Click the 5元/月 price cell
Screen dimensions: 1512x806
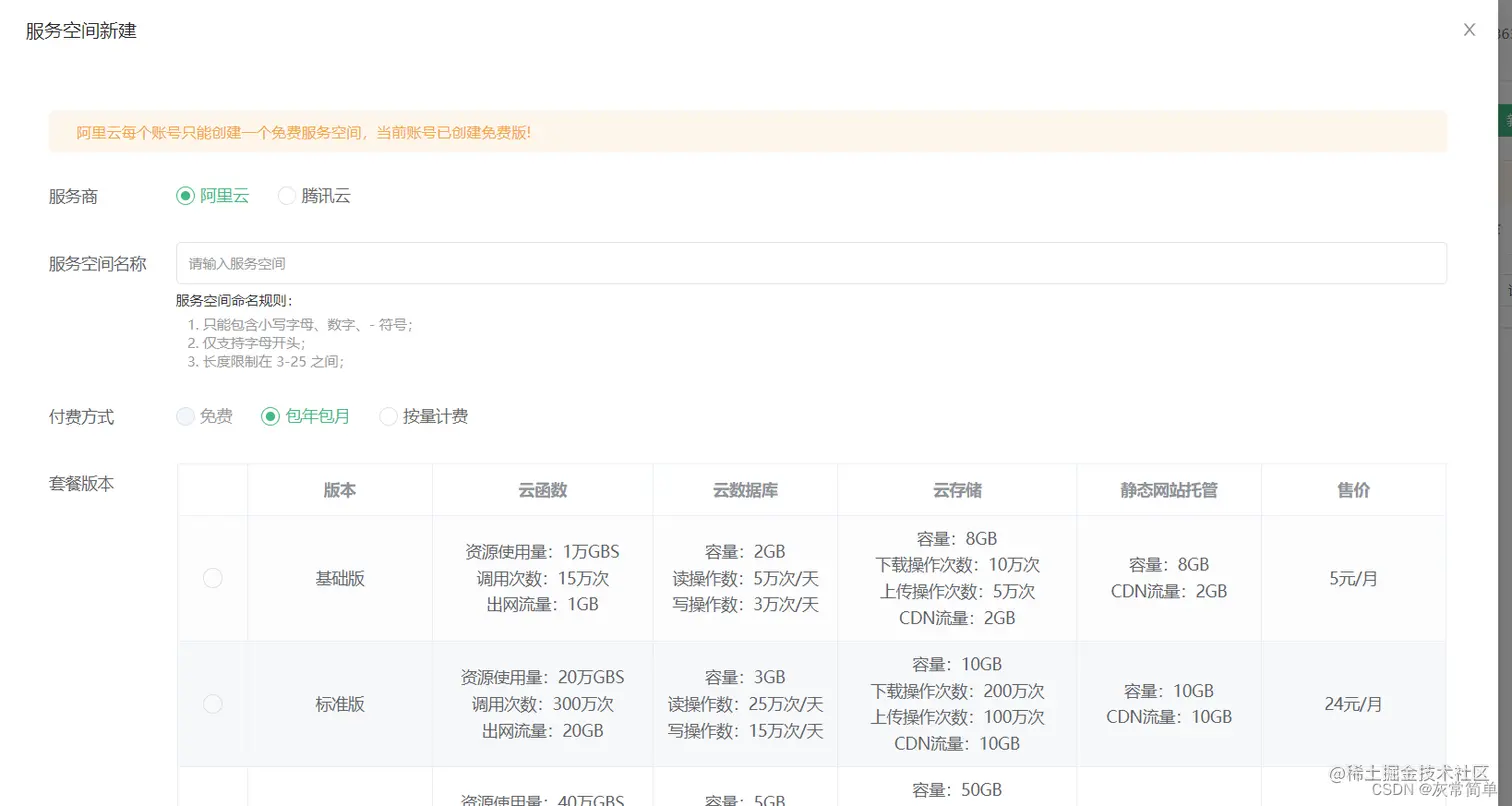coord(1354,578)
